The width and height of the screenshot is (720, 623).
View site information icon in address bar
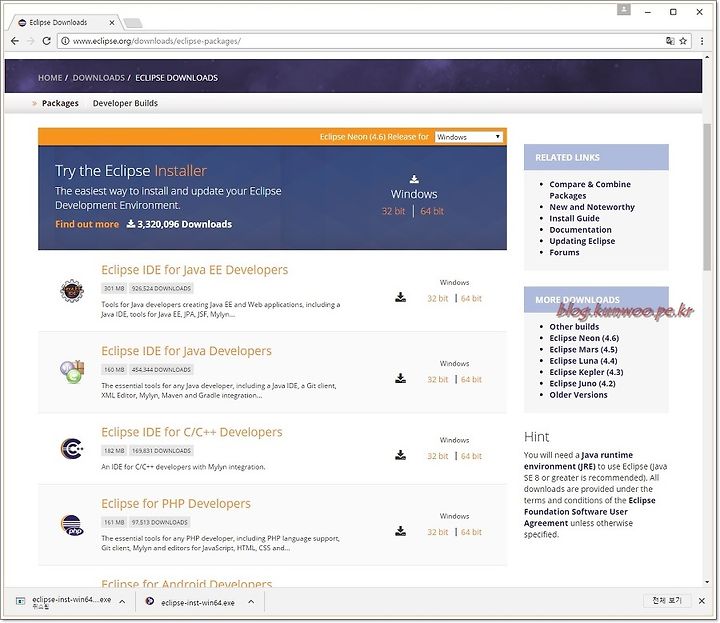pyautogui.click(x=65, y=41)
